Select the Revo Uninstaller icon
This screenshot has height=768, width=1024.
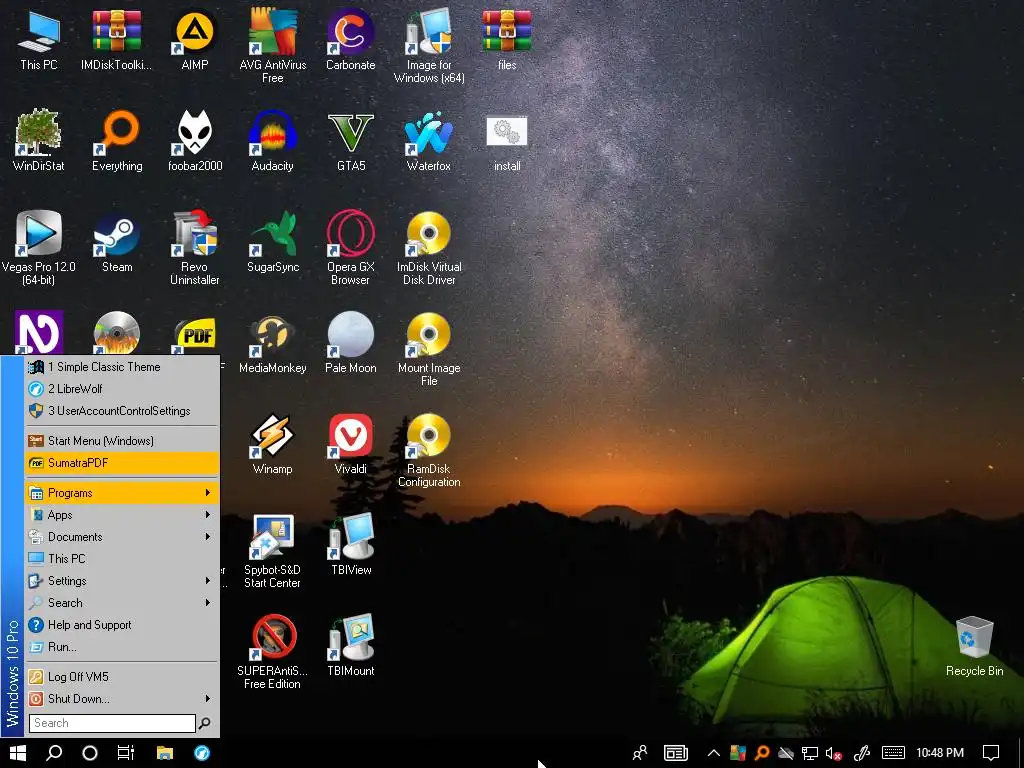pyautogui.click(x=195, y=247)
